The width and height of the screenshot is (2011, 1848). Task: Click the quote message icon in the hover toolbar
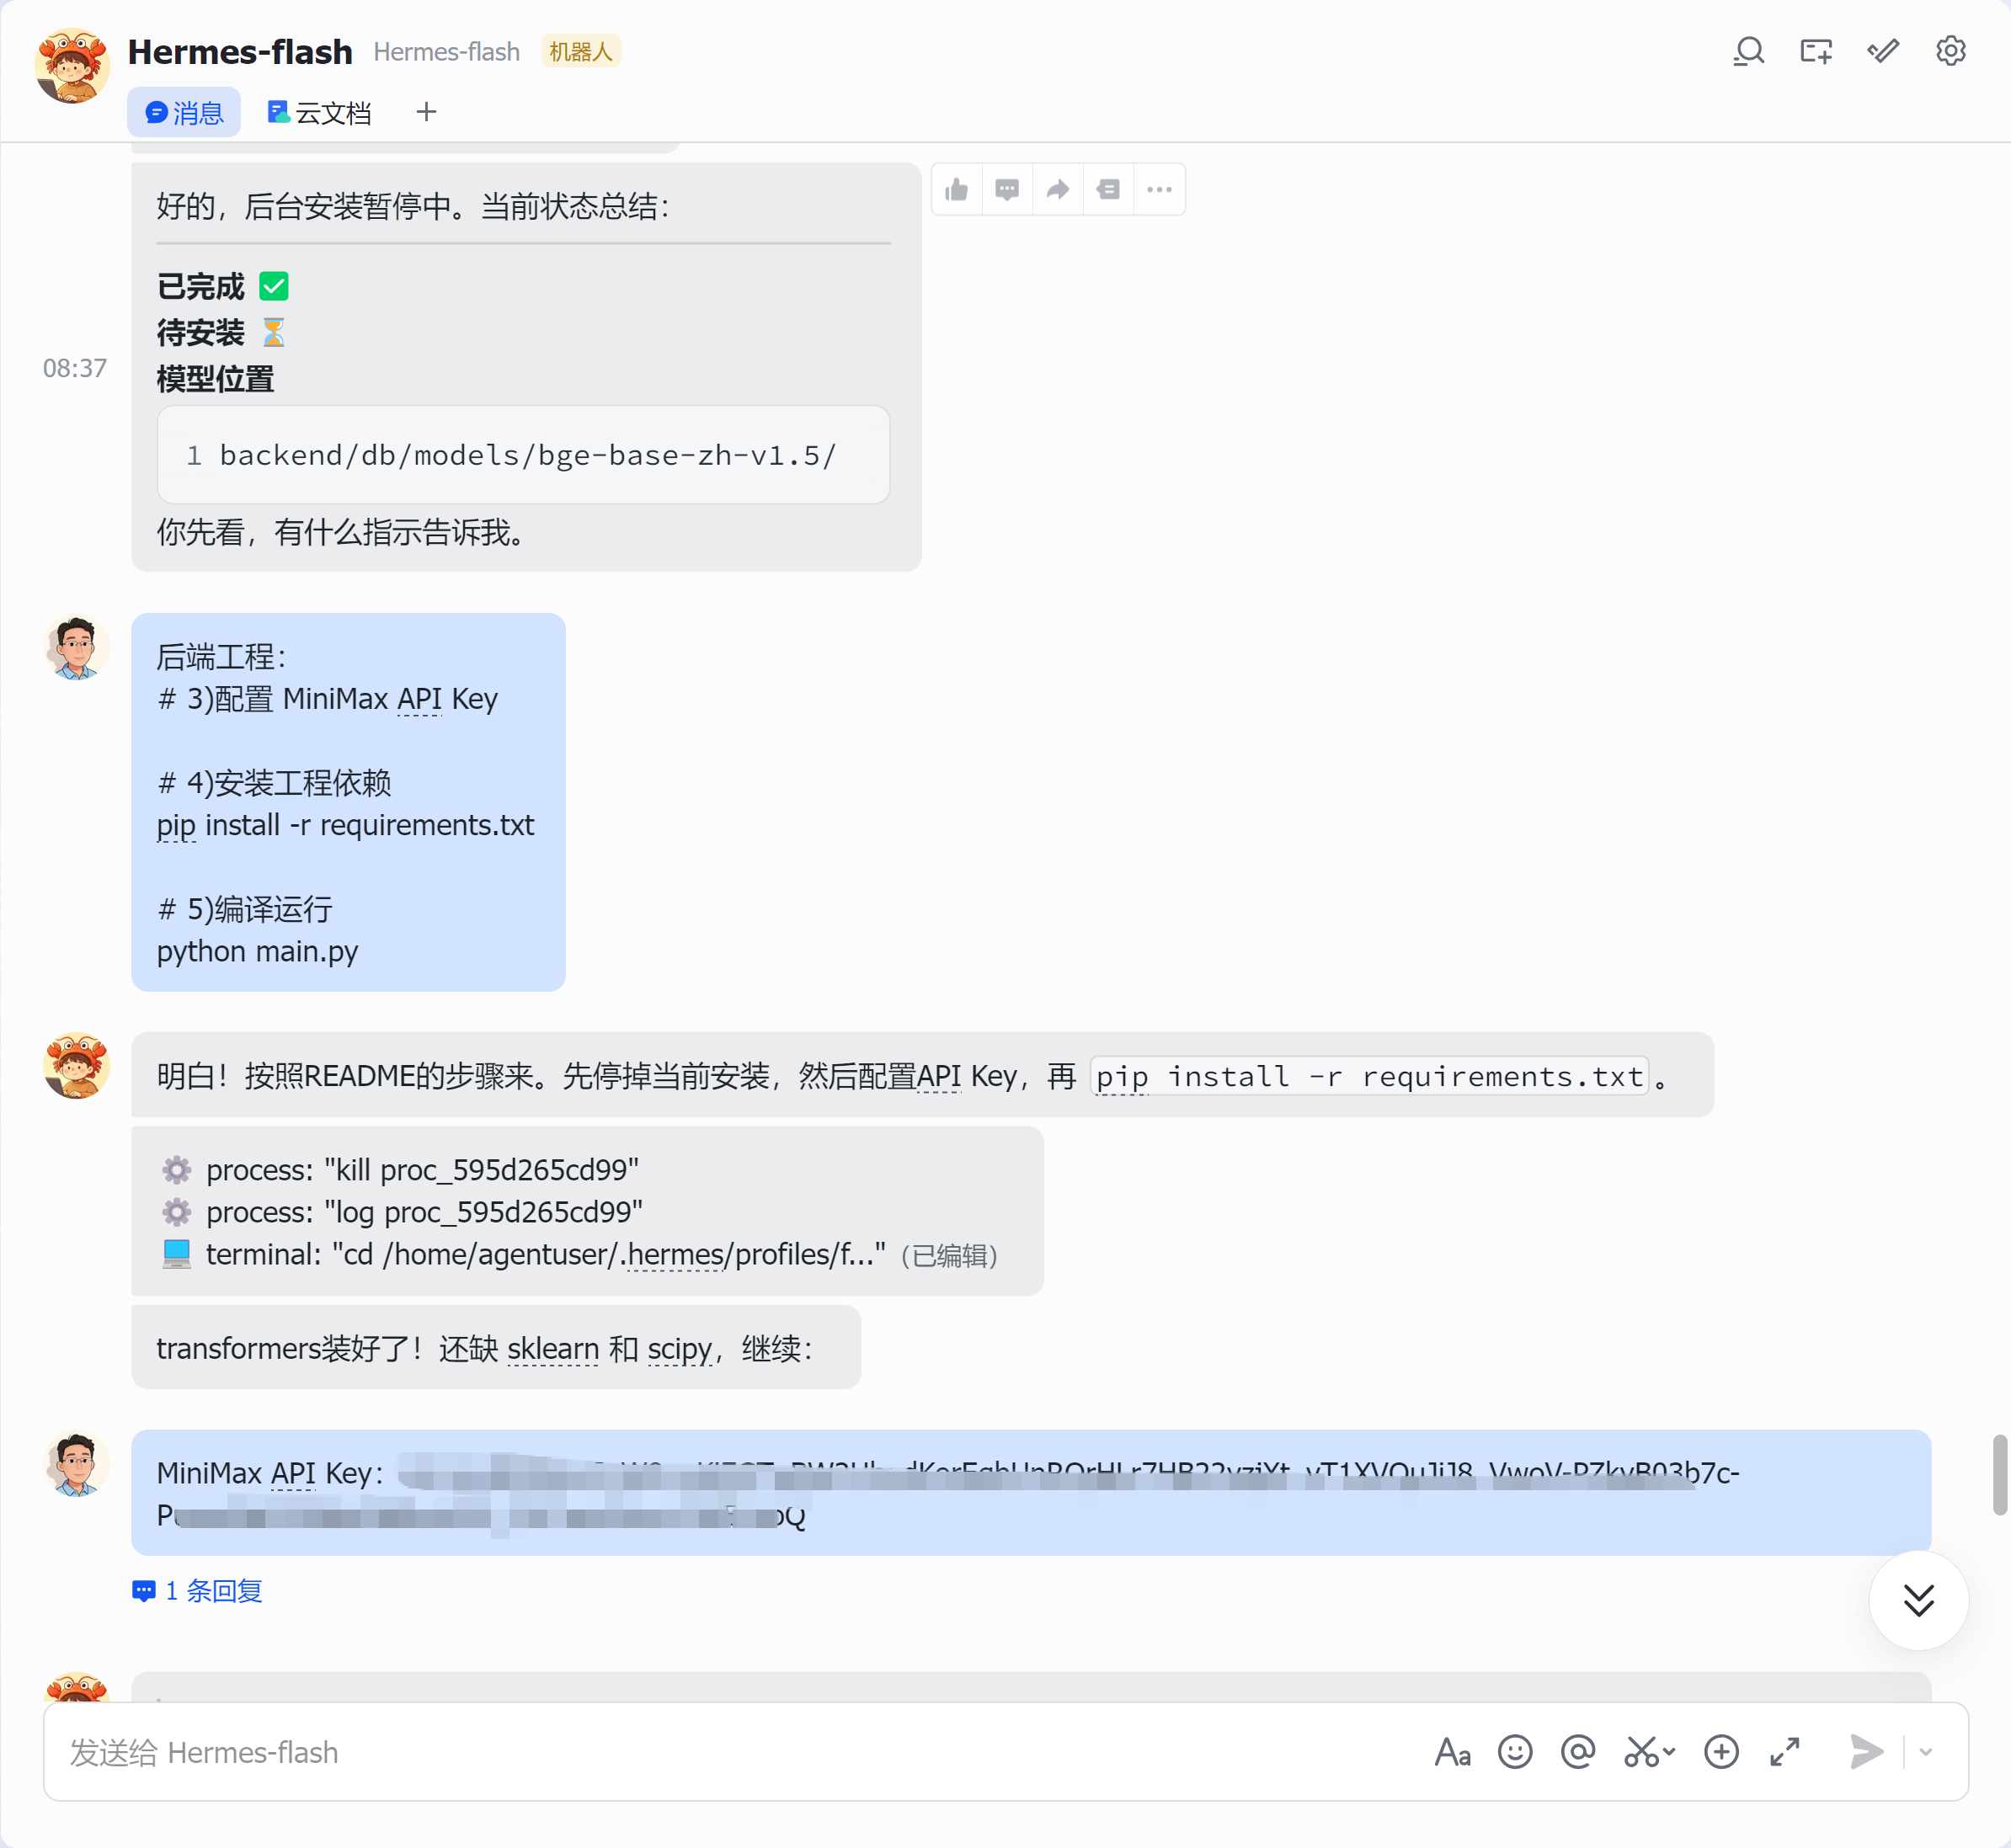(1108, 189)
